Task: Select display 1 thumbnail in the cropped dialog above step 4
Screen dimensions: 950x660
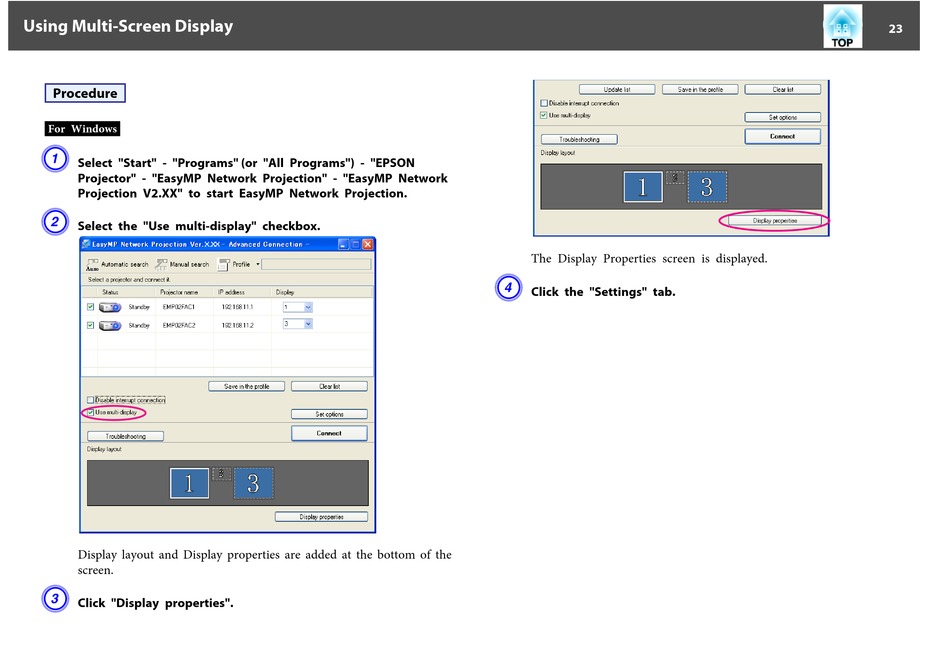Action: pos(643,187)
